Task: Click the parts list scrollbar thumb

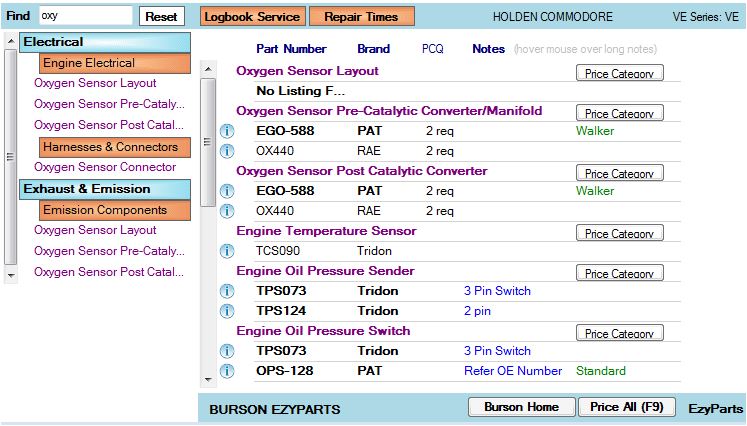Action: click(208, 142)
